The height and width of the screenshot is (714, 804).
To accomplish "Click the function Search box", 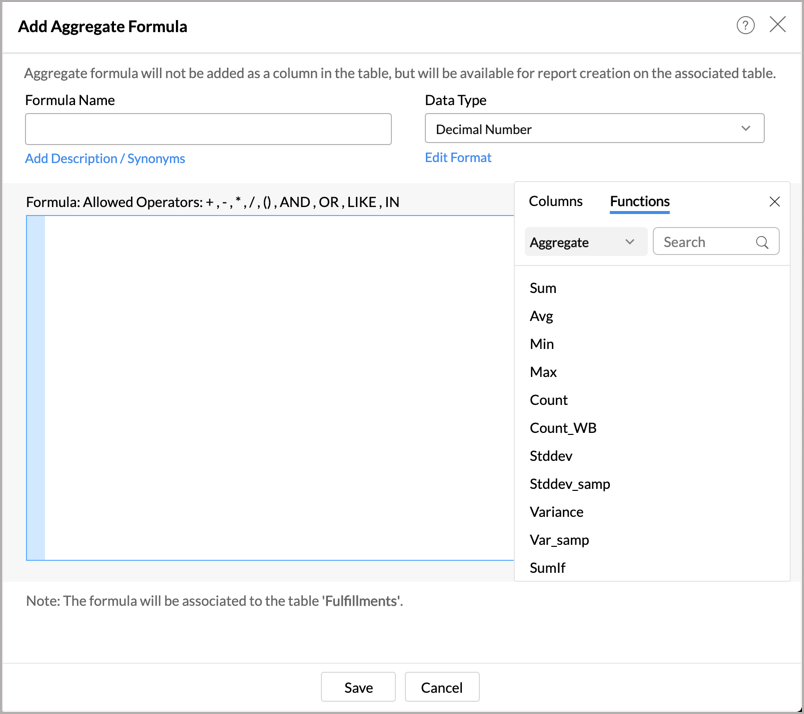I will click(x=706, y=242).
